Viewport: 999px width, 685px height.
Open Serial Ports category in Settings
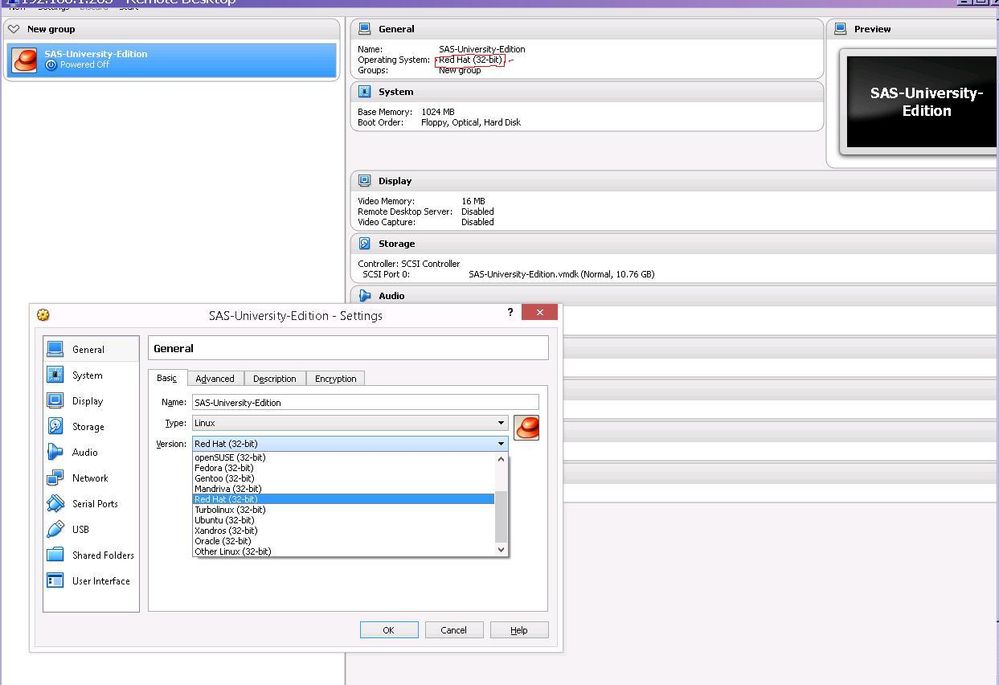click(91, 503)
